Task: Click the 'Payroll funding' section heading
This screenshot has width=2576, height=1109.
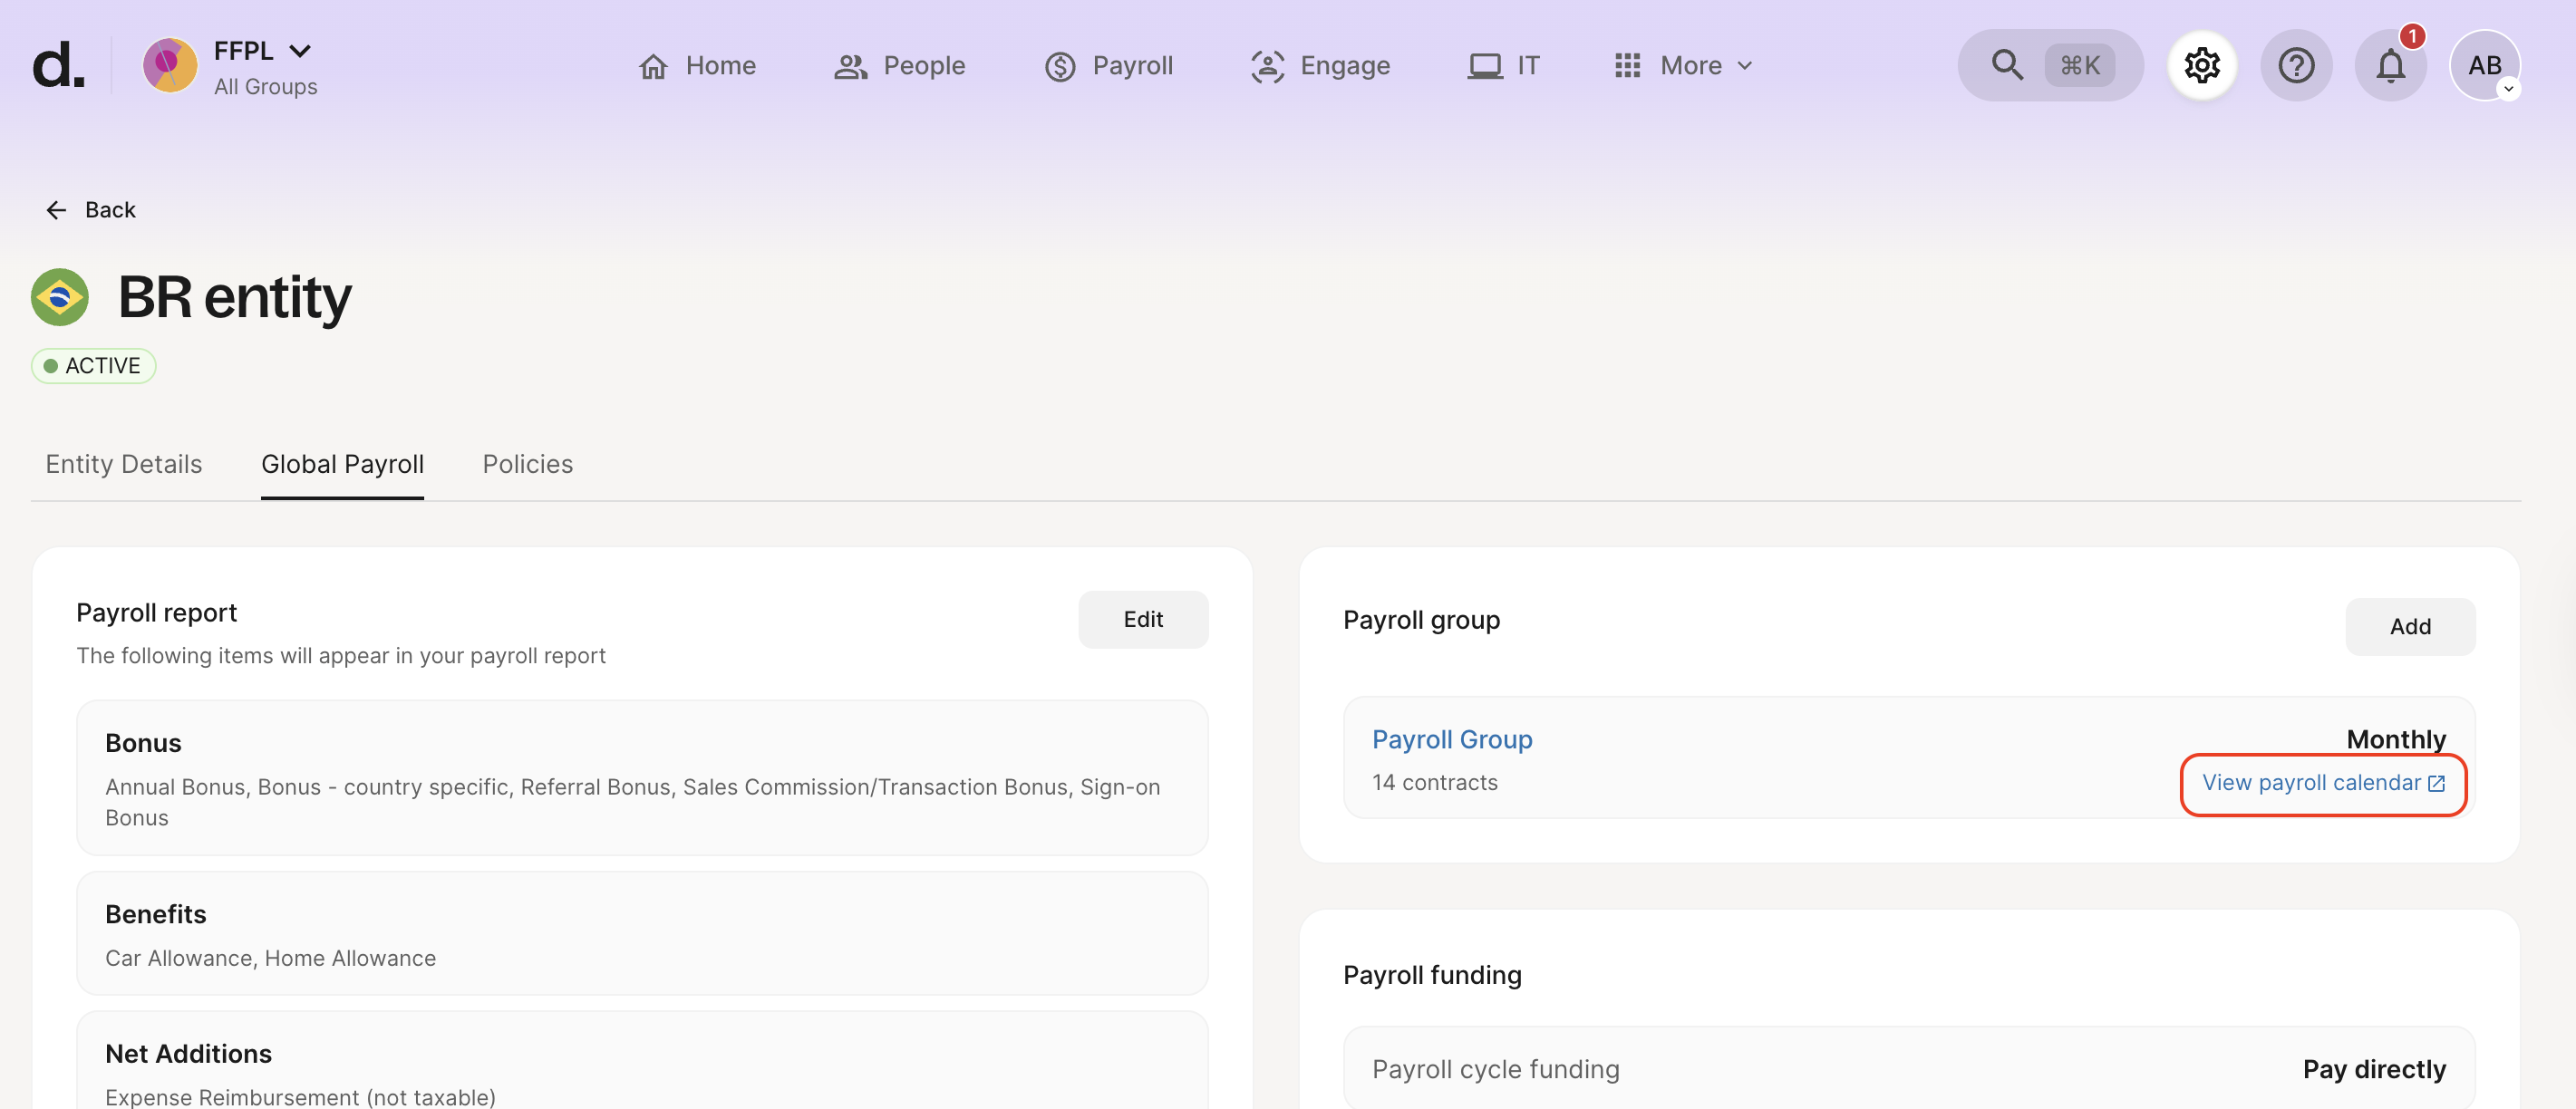Action: (1432, 975)
